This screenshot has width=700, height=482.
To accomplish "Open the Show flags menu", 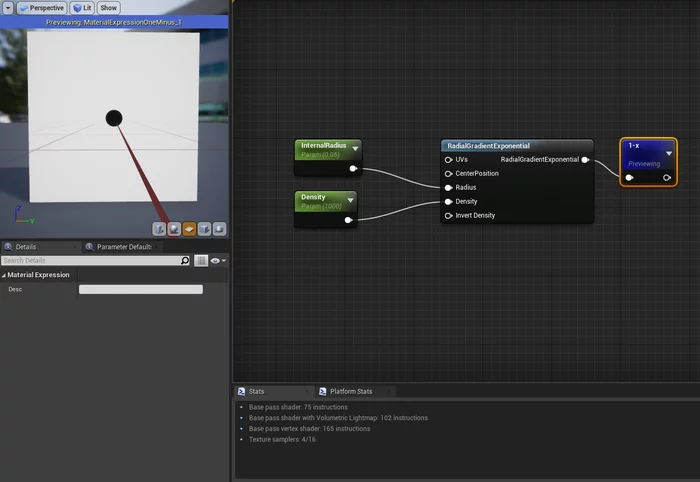I will tap(108, 8).
